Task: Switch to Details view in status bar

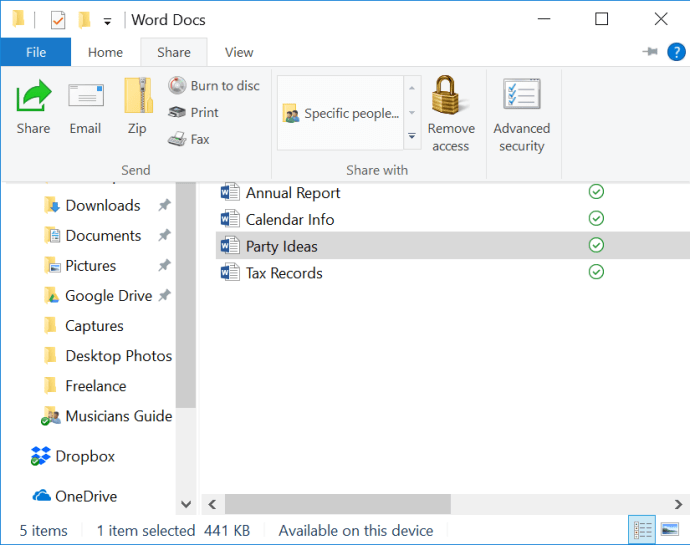Action: tap(642, 530)
